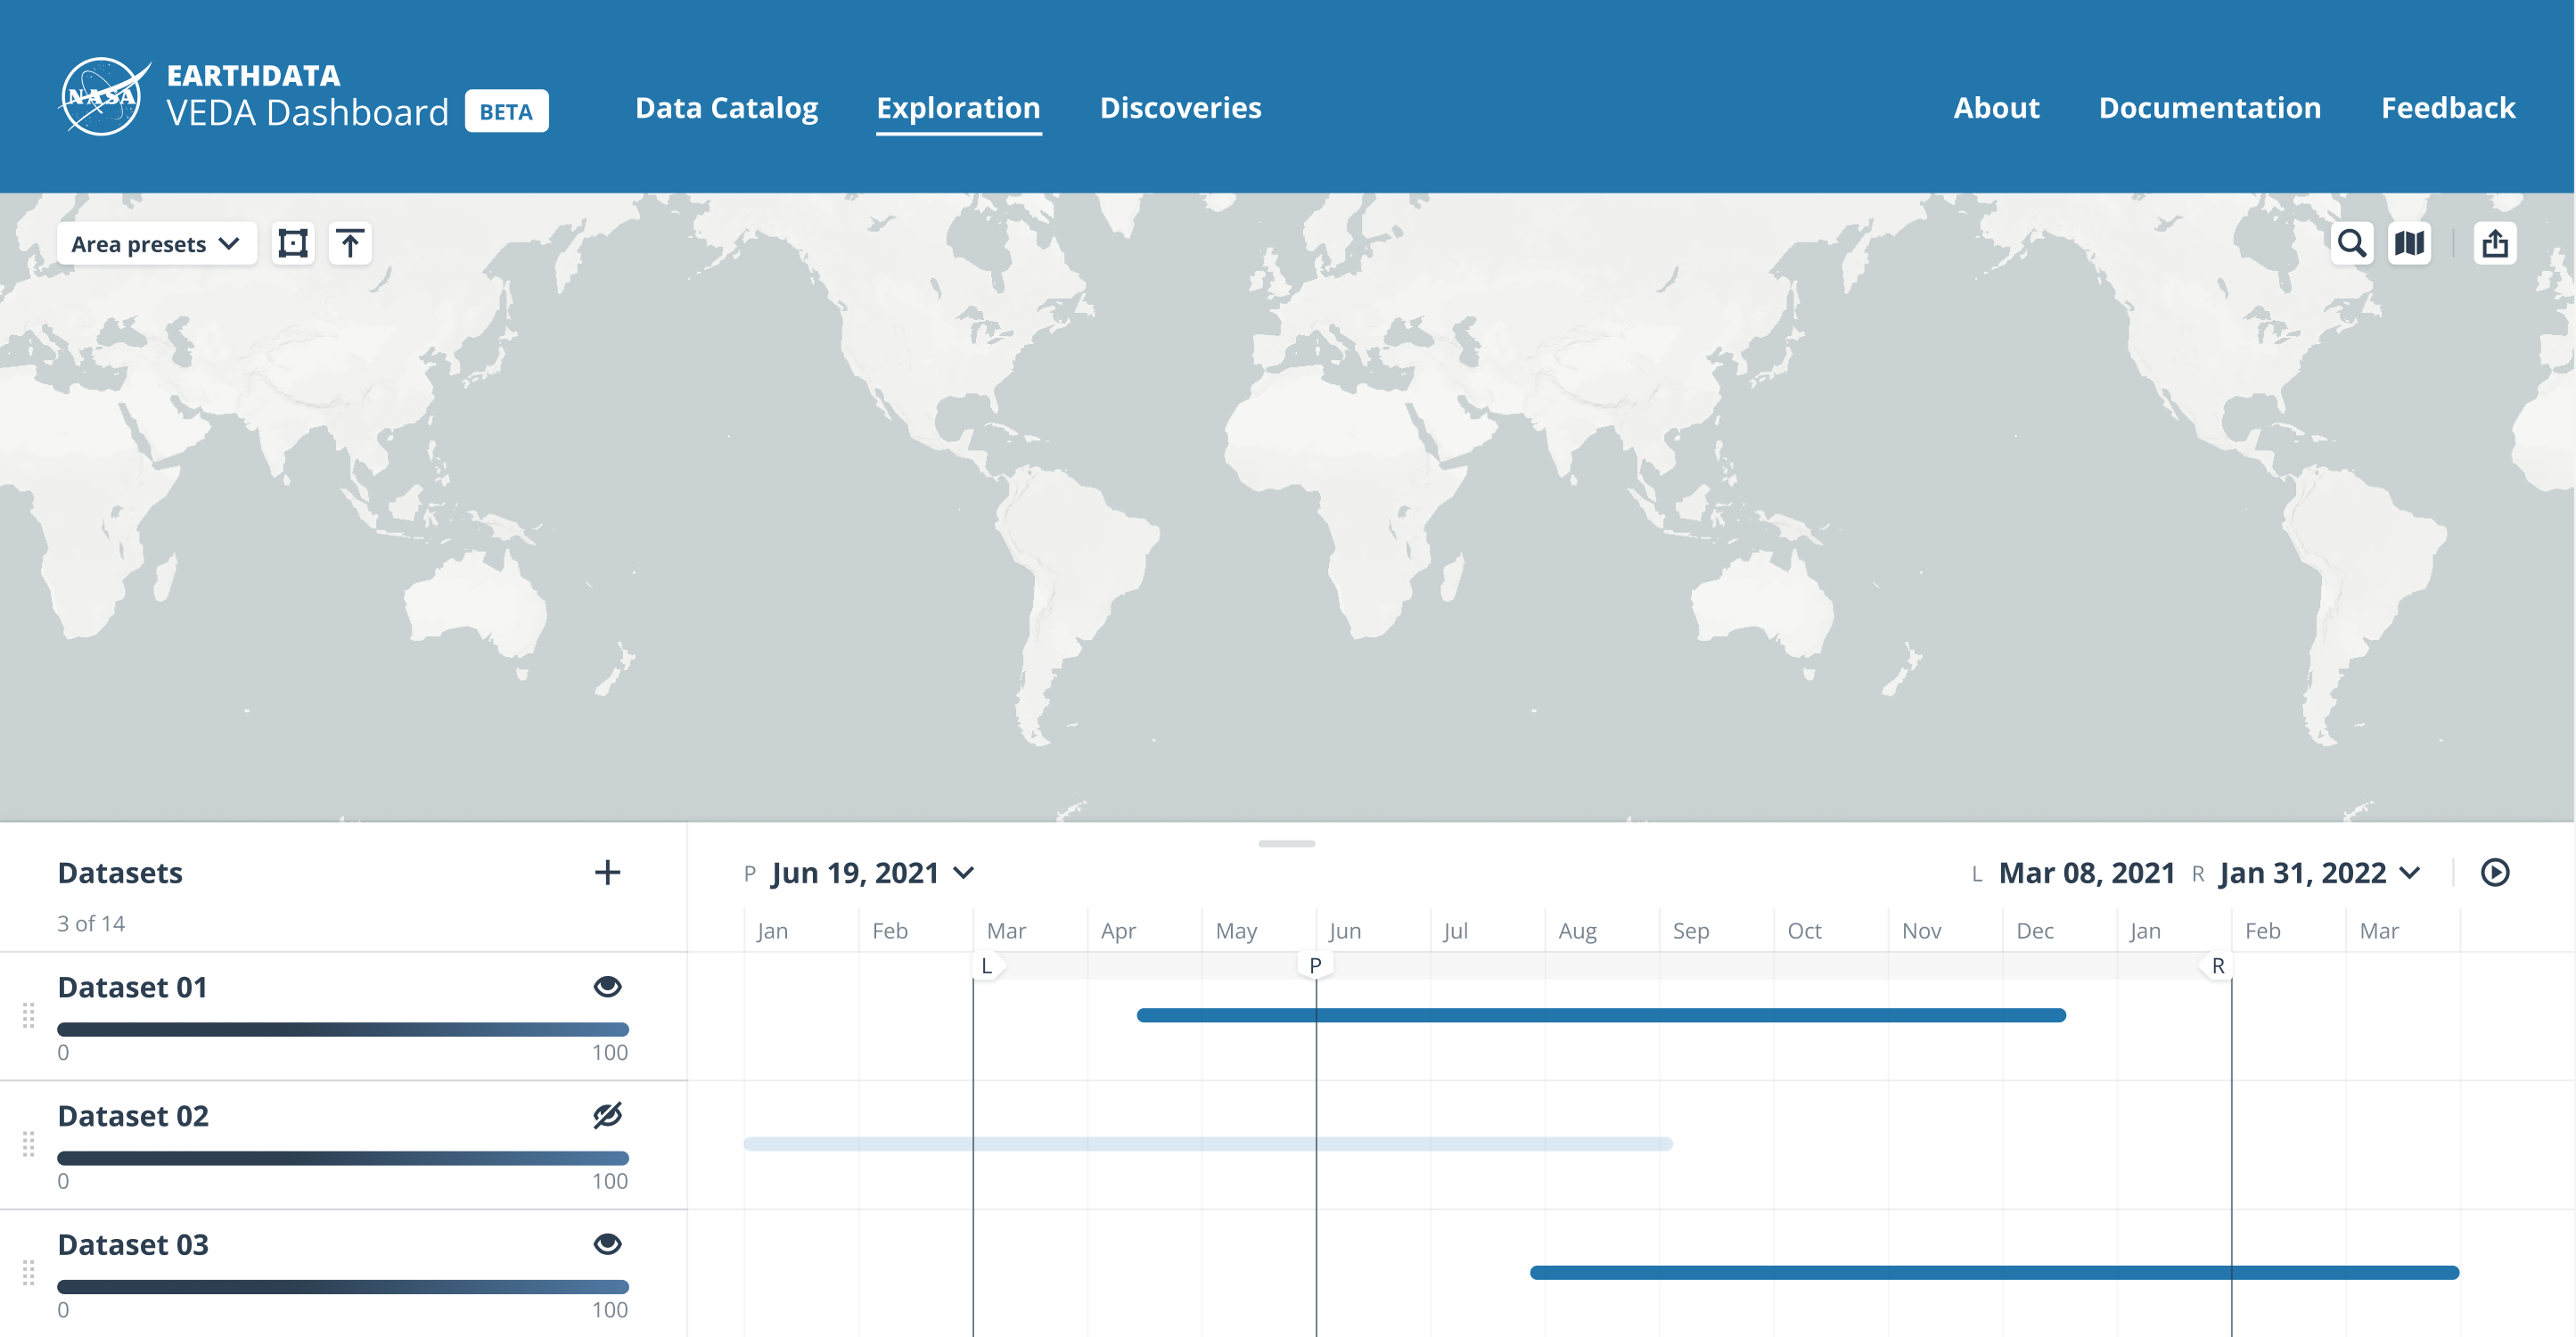The height and width of the screenshot is (1337, 2576).
Task: Open the Jun 19, 2021 date picker
Action: coord(872,872)
